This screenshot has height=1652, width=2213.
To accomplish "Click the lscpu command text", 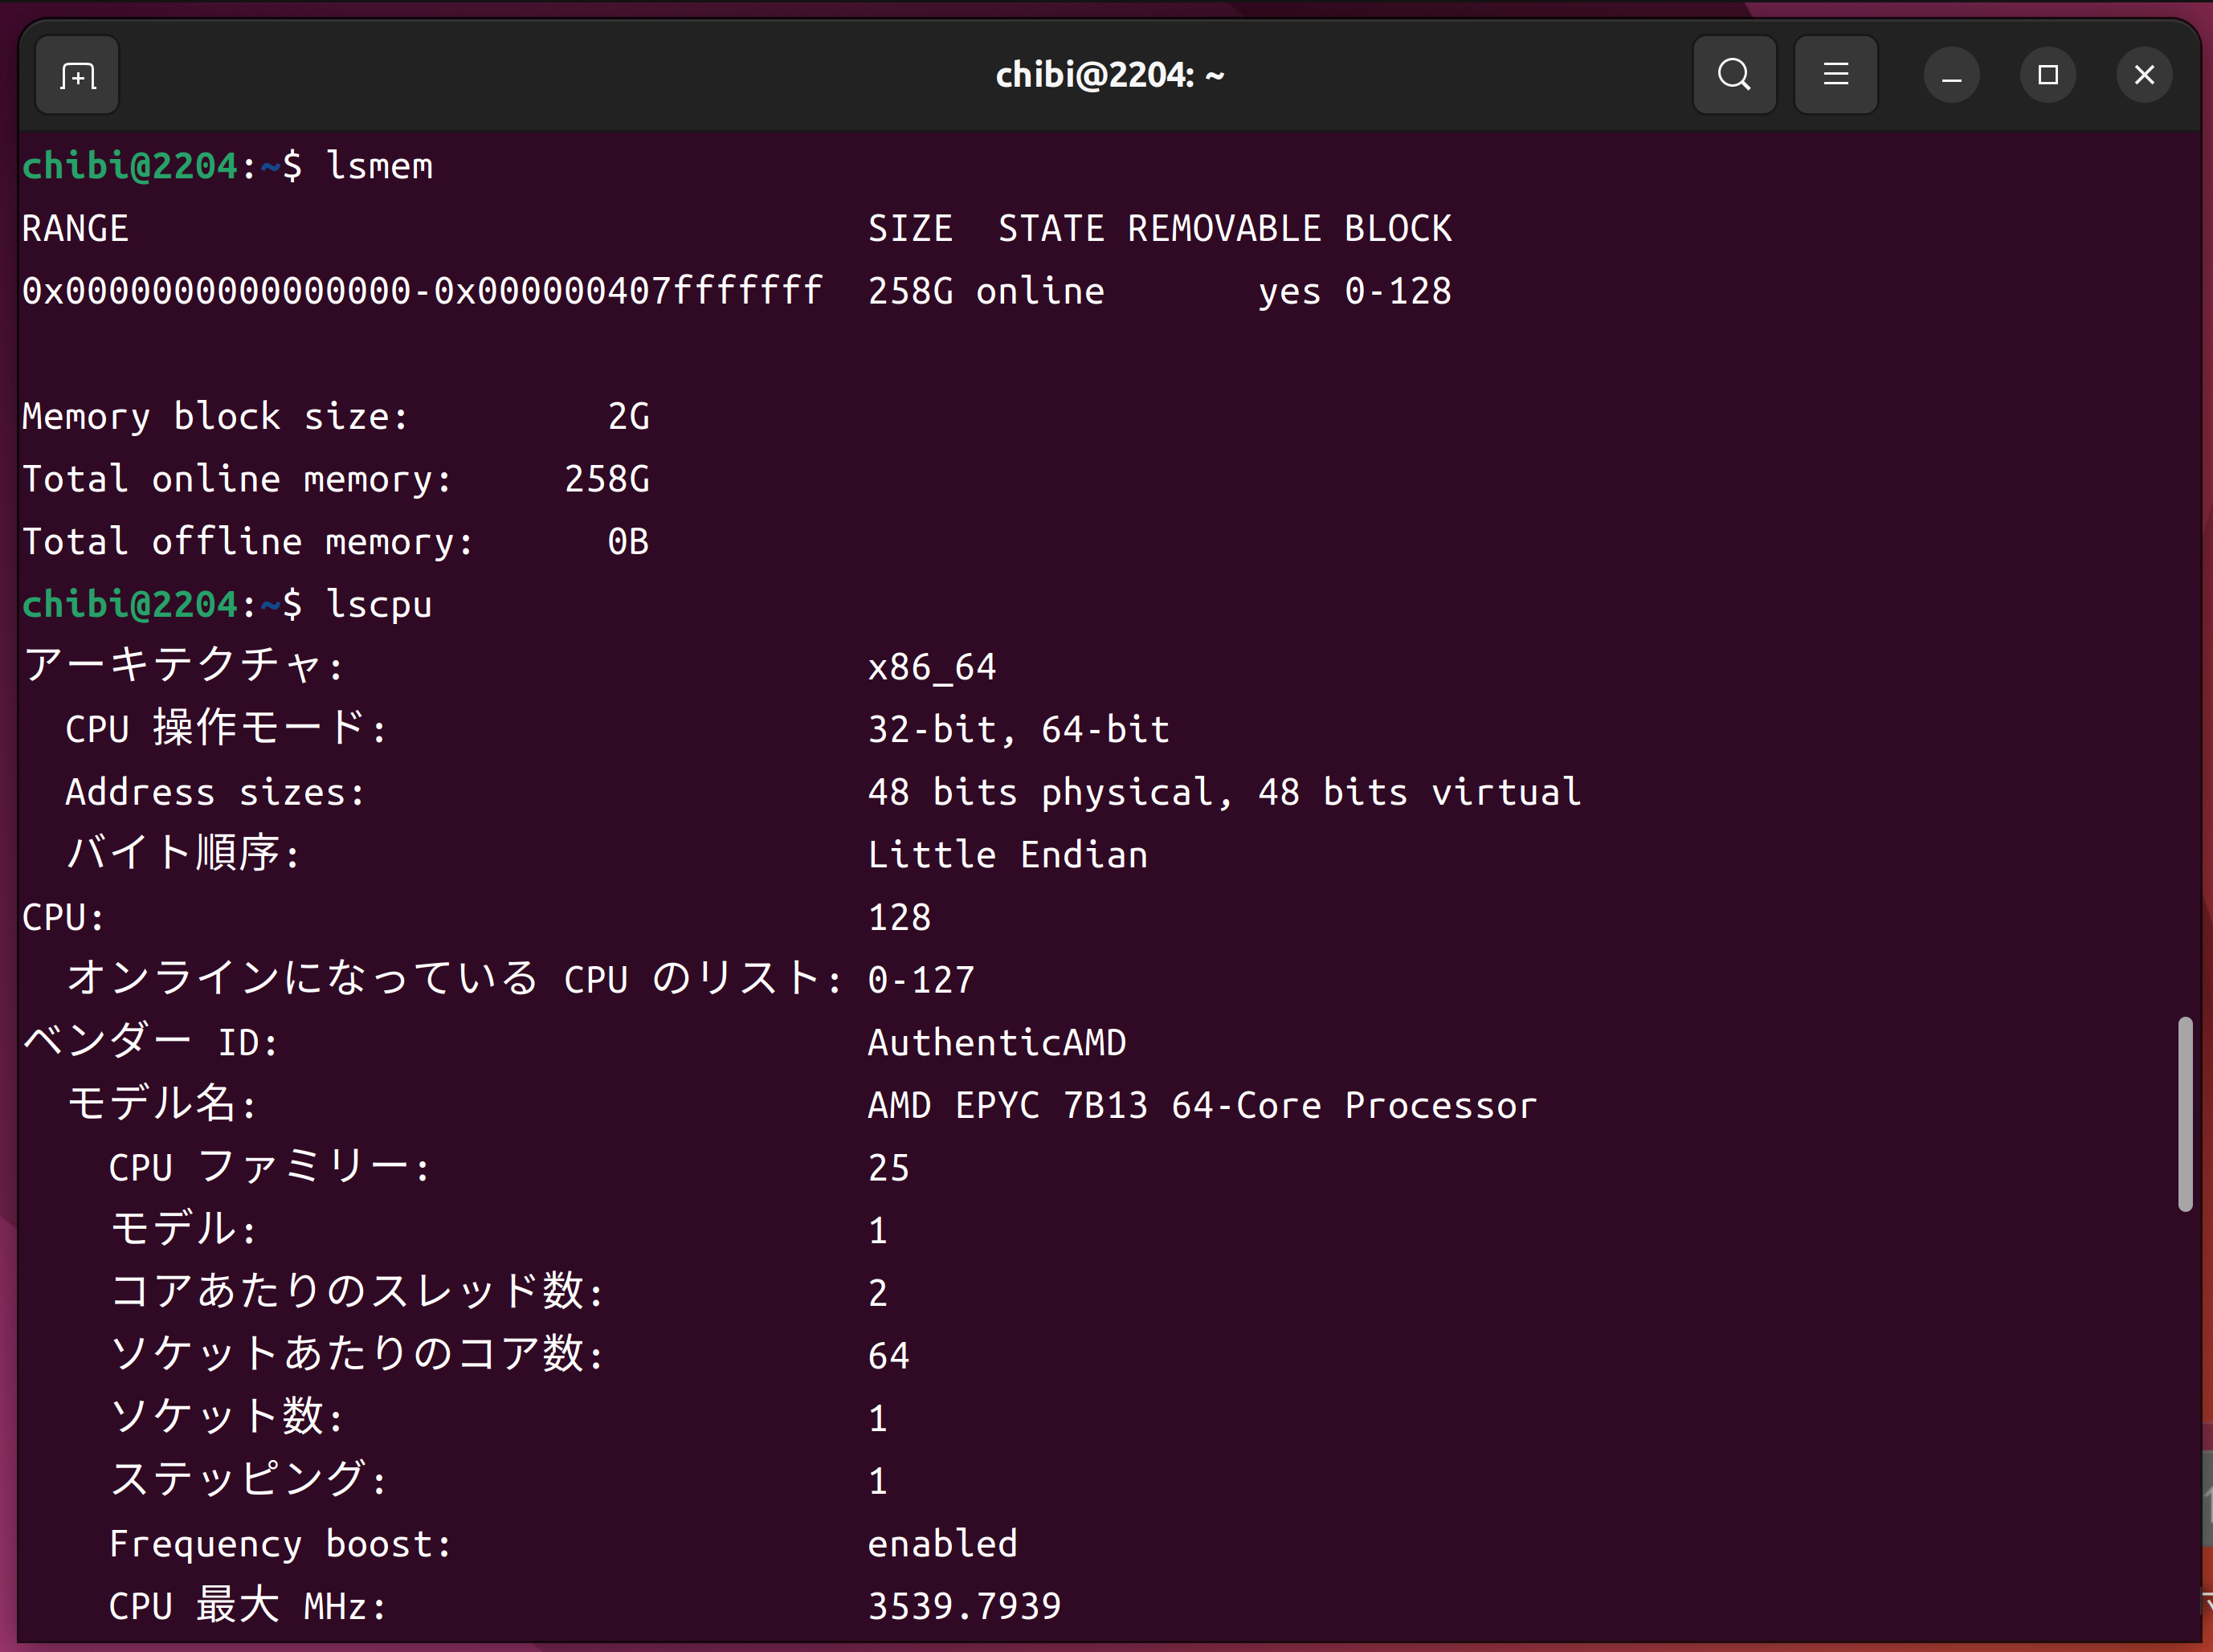I will pos(379,604).
